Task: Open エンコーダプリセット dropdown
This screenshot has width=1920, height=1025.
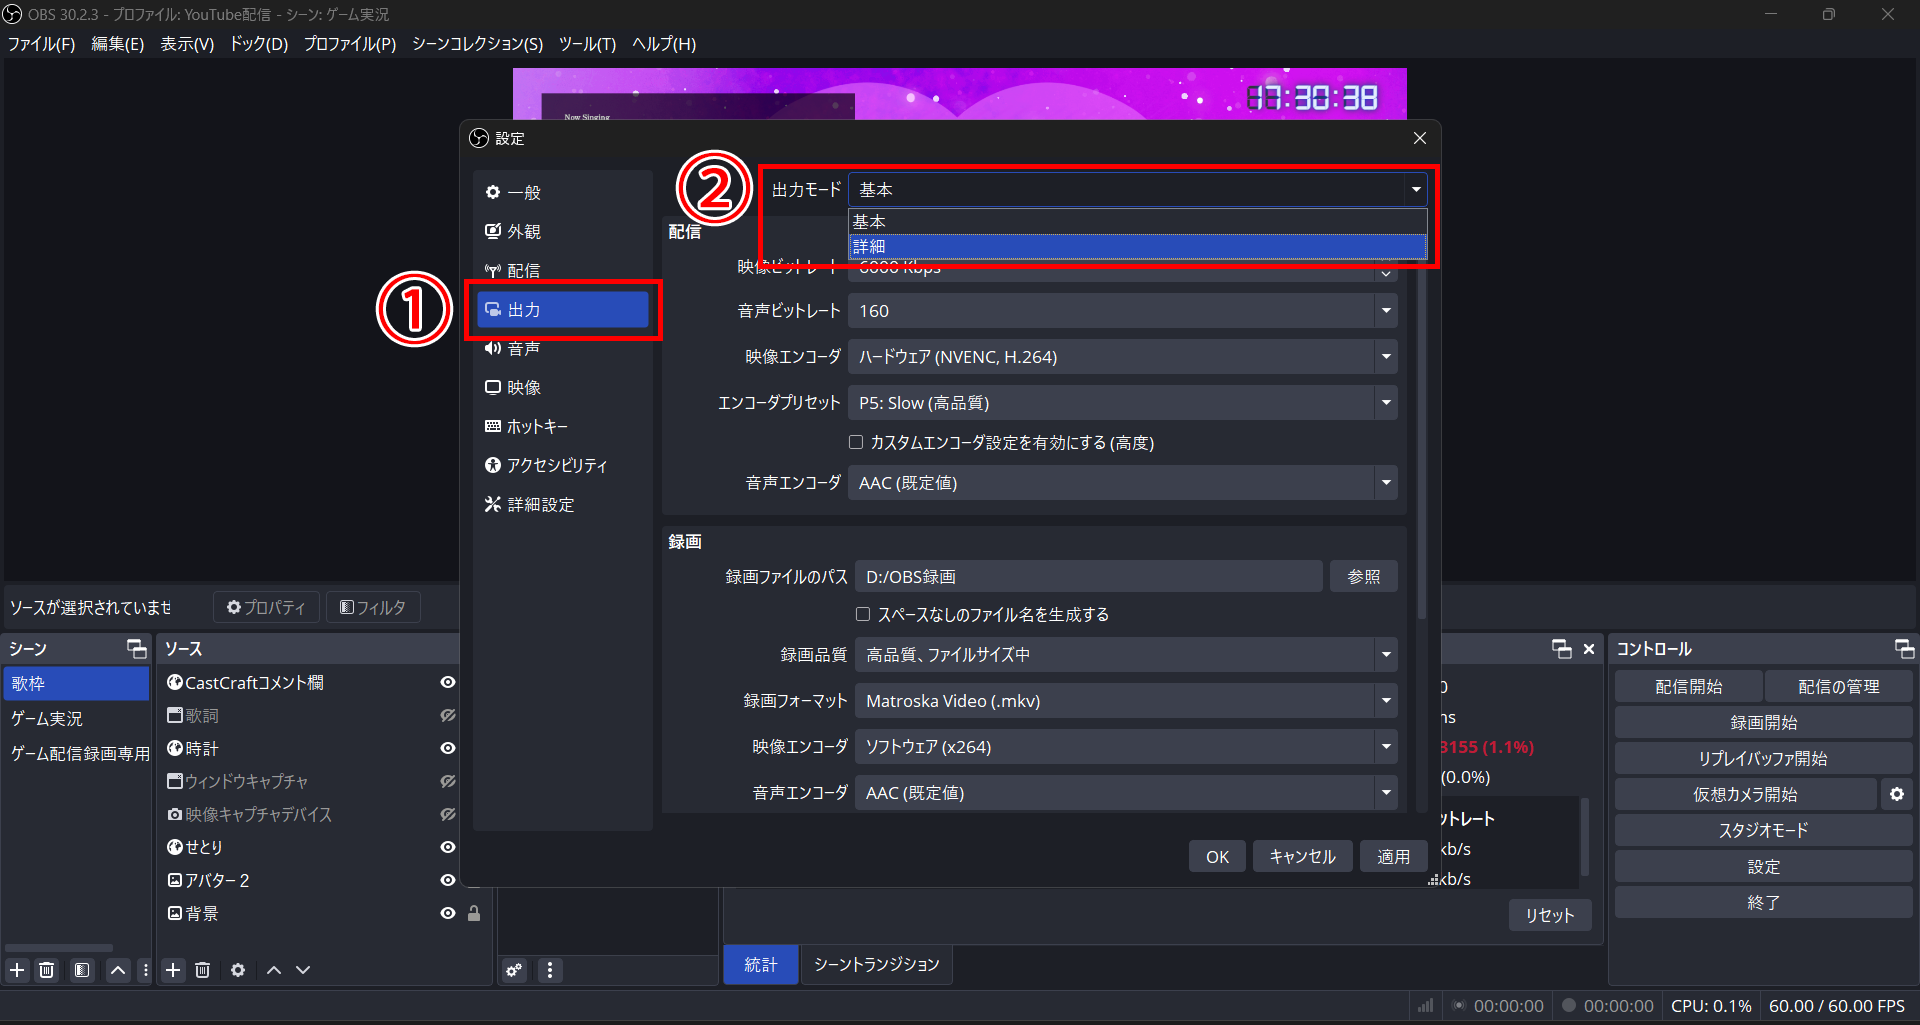Action: [x=1122, y=403]
